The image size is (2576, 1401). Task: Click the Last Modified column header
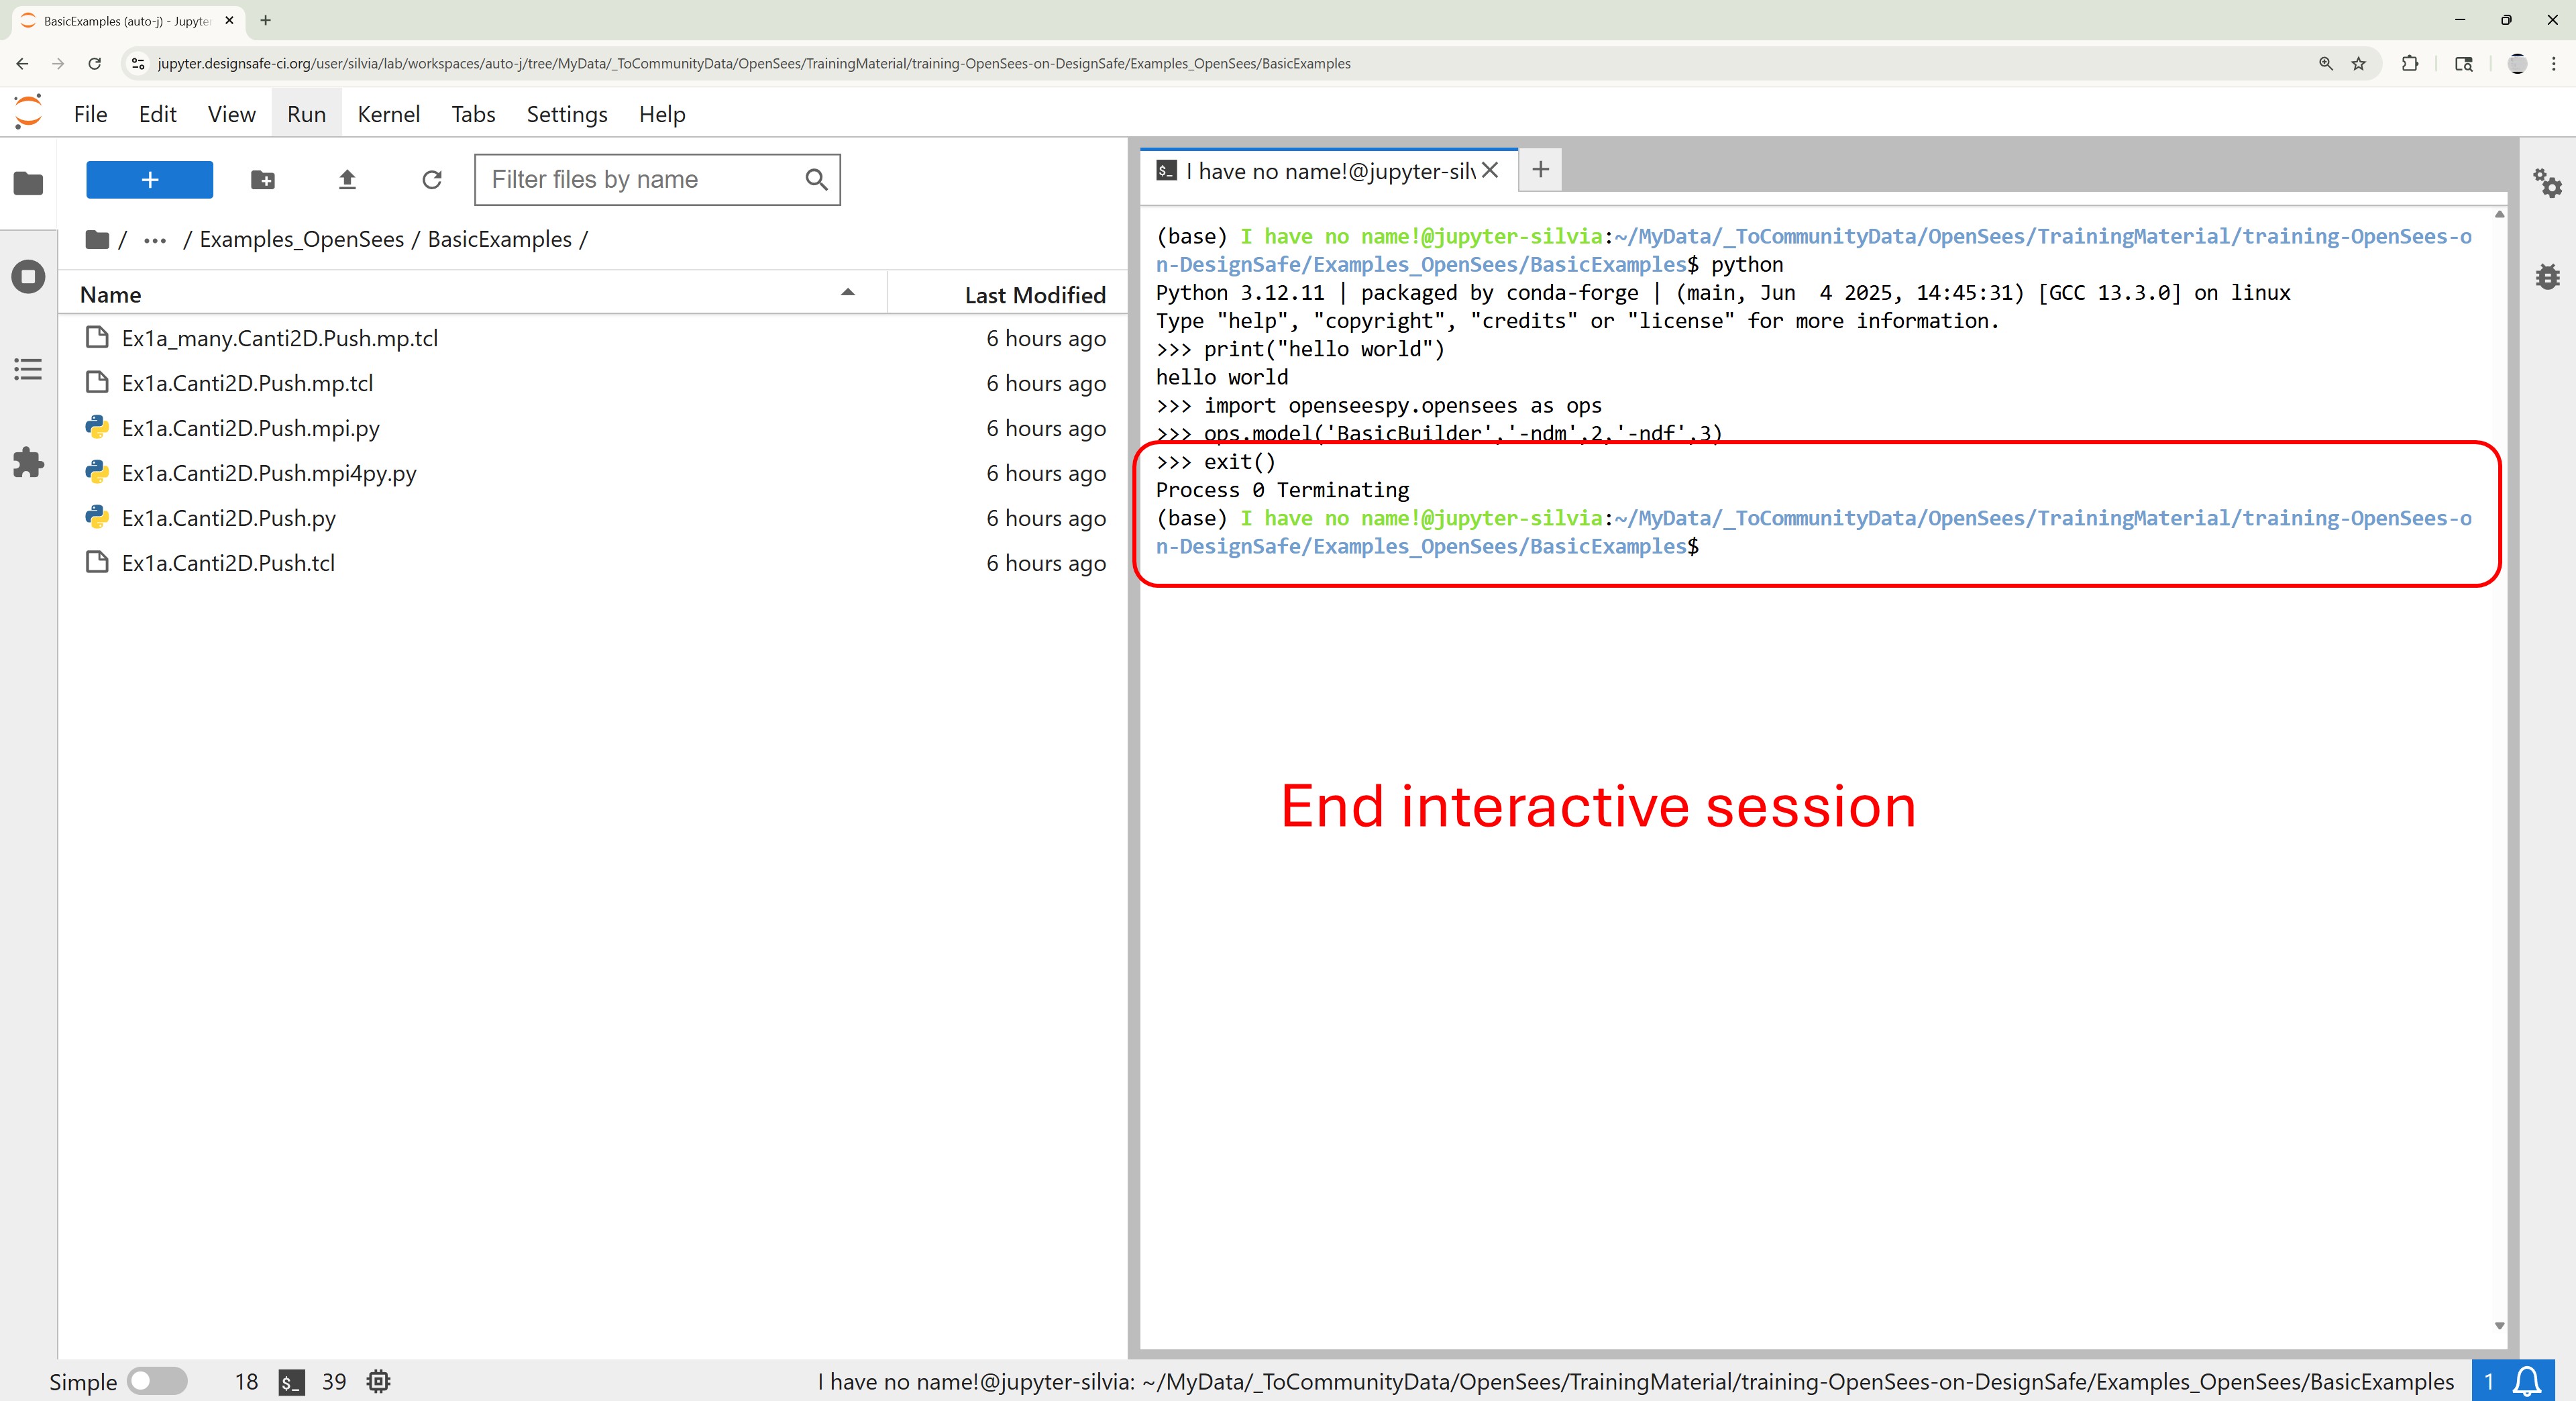pos(1034,295)
